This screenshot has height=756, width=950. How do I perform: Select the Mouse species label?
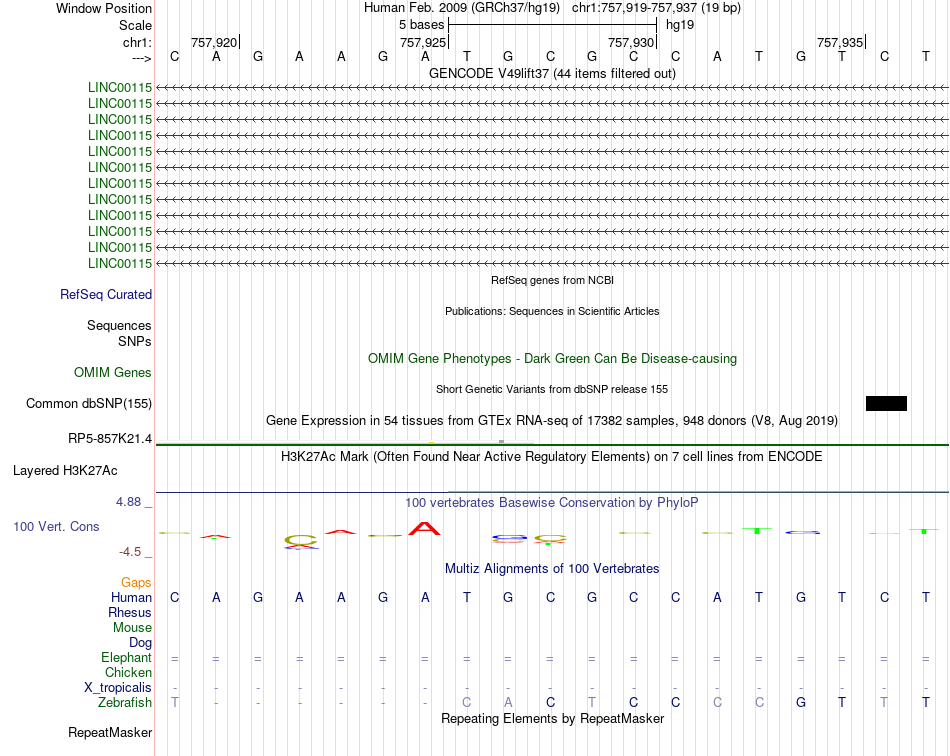pos(132,628)
